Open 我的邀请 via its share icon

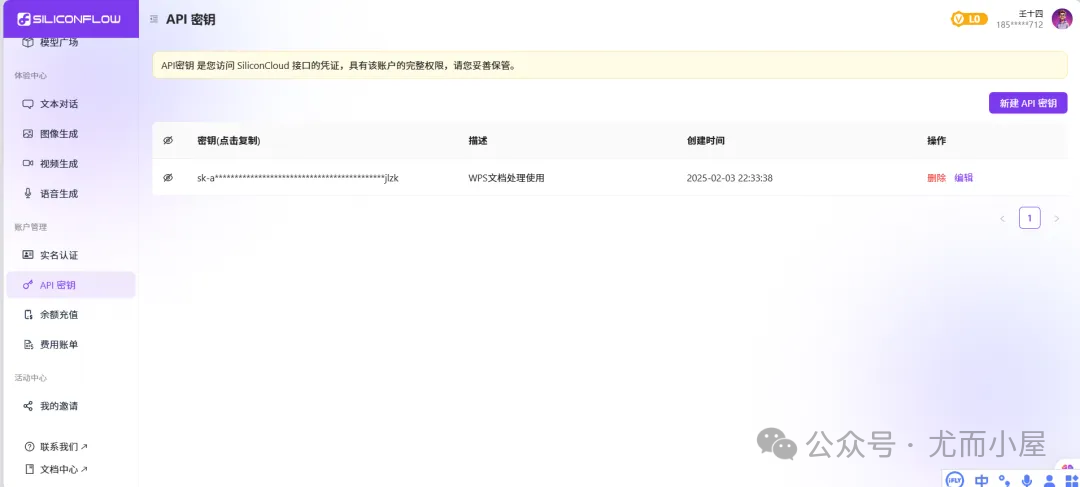pos(28,406)
